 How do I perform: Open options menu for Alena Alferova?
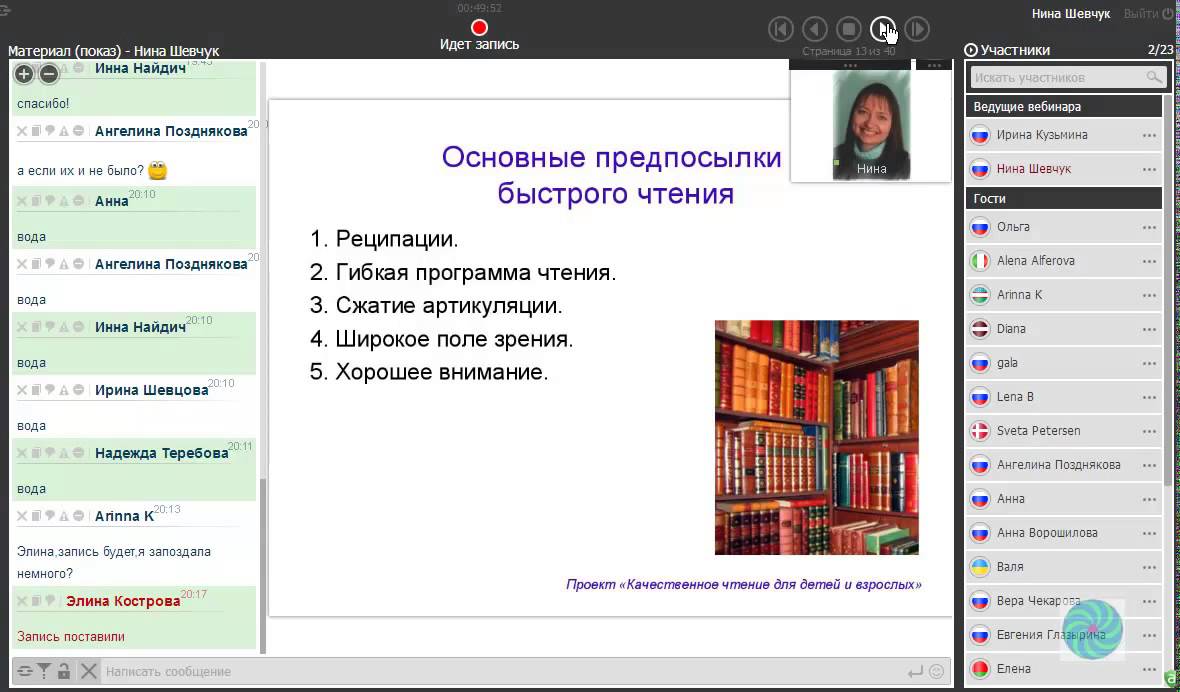(x=1149, y=261)
